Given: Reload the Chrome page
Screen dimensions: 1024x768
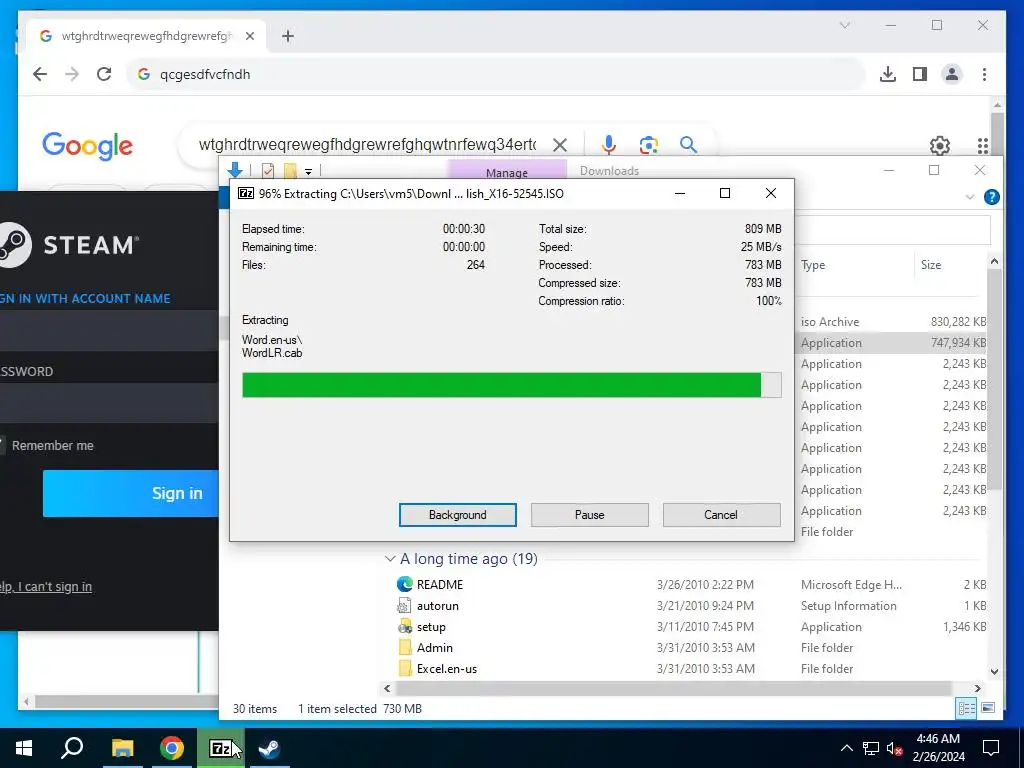Looking at the screenshot, I should (104, 74).
